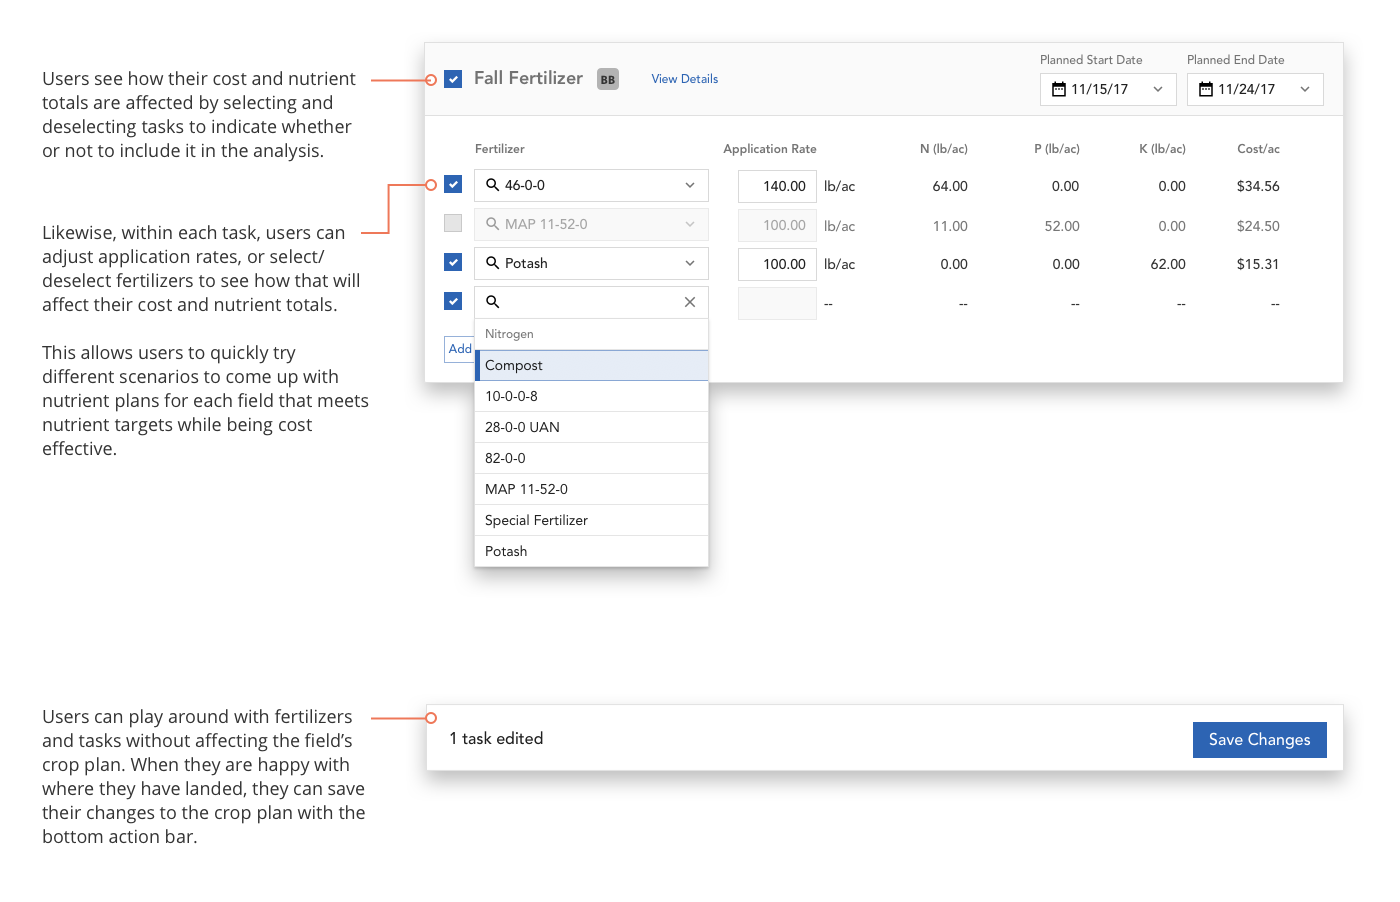Click the Nitrogen group header in list
This screenshot has height=902, width=1400.
[x=592, y=334]
